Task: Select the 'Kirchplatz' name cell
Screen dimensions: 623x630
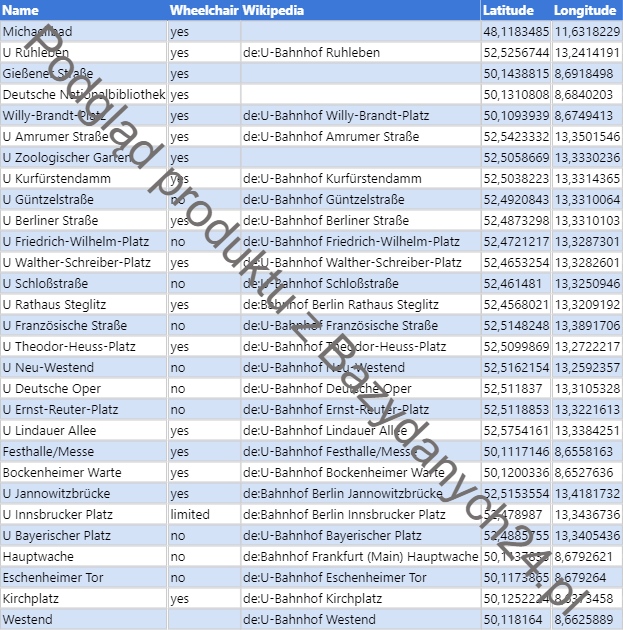Action: 84,598
